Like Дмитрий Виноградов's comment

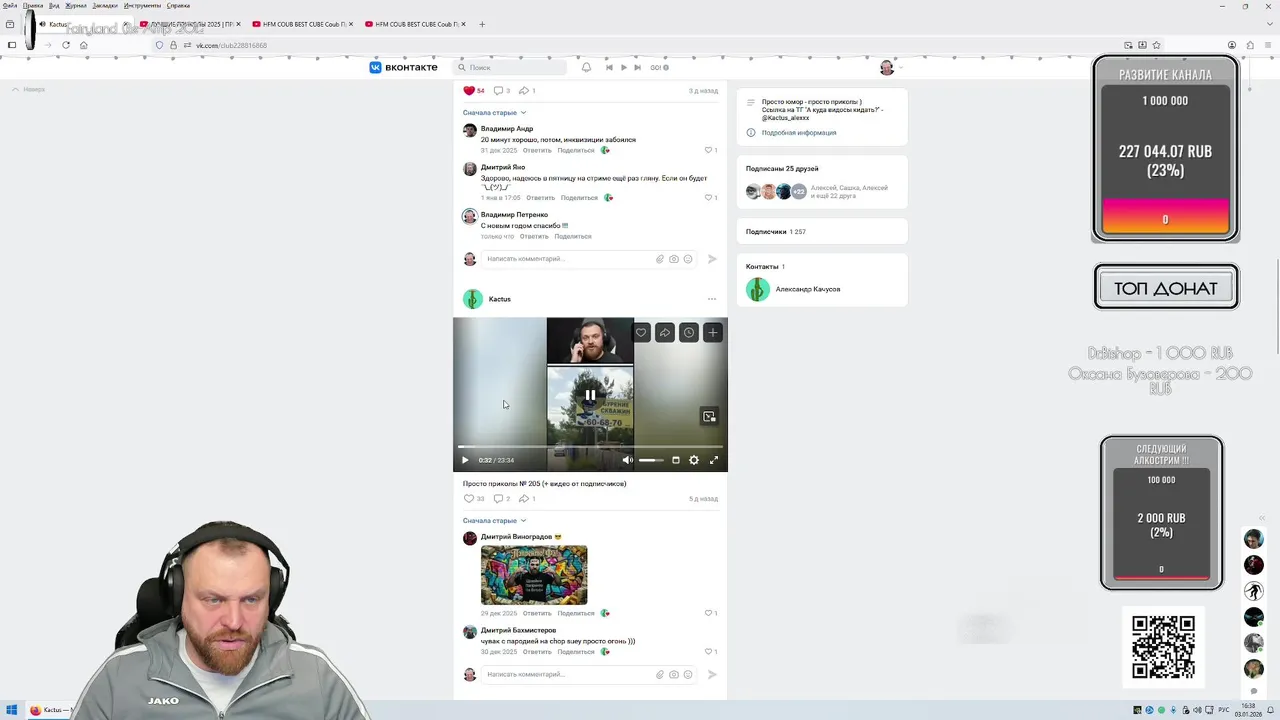pos(710,613)
